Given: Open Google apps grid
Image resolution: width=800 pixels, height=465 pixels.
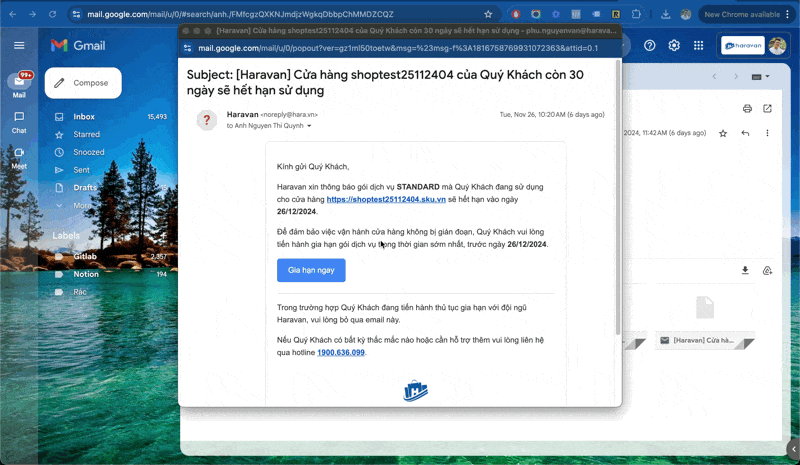Looking at the screenshot, I should tap(698, 45).
